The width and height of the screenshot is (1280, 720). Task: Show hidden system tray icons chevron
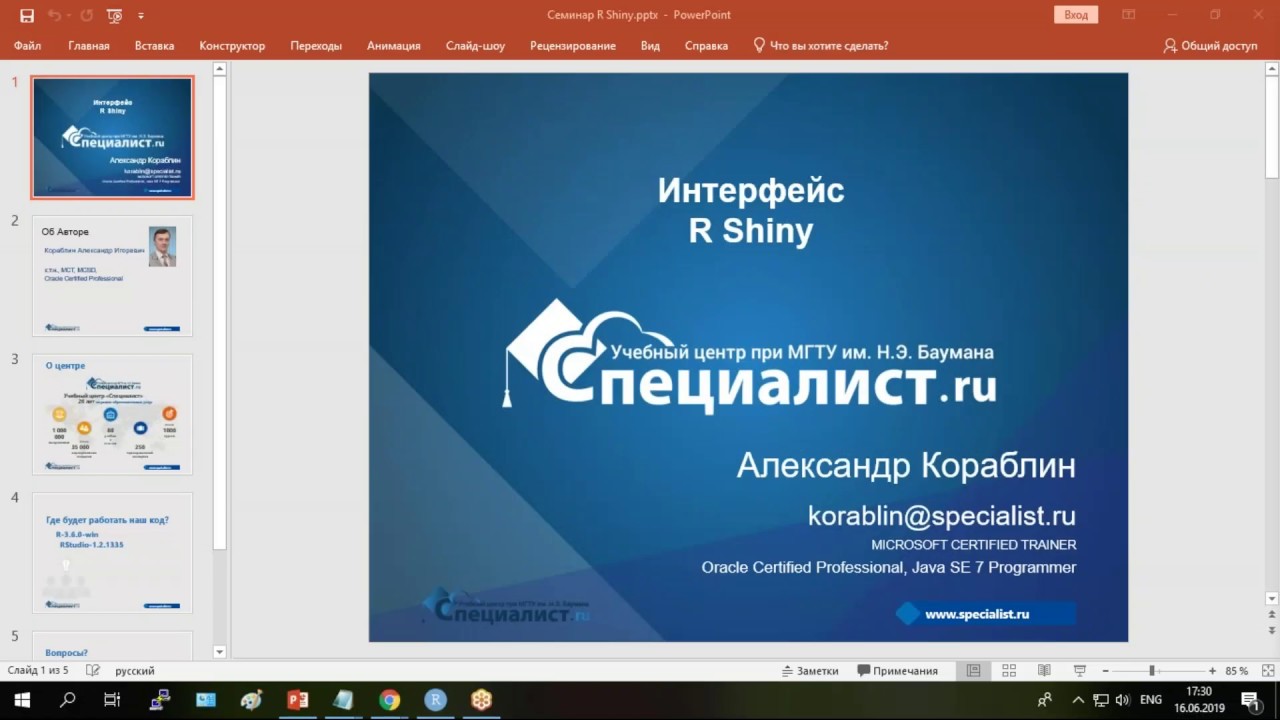click(1078, 700)
